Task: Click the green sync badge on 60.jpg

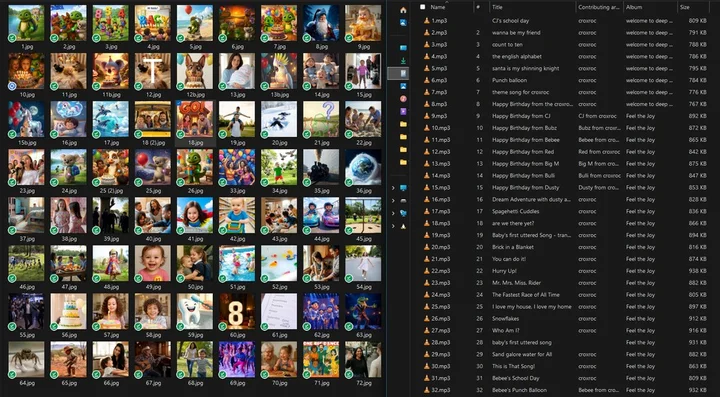Action: coord(223,326)
